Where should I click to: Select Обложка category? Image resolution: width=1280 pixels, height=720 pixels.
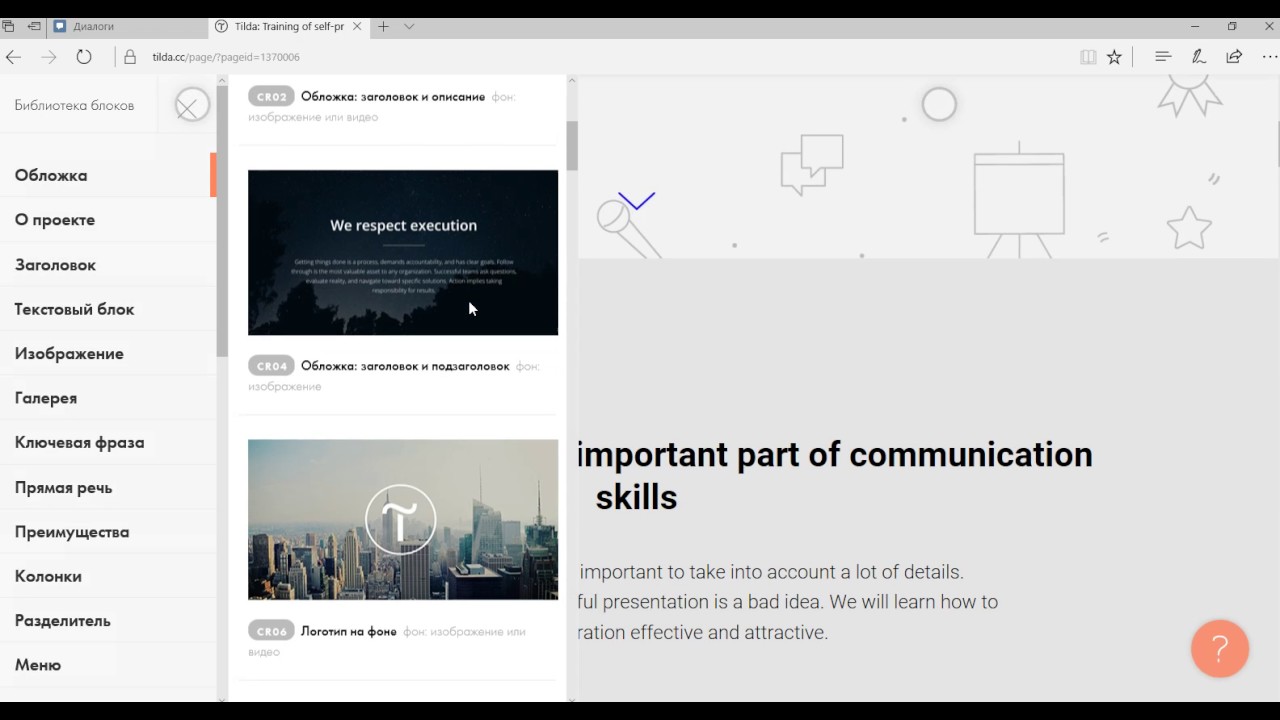[51, 175]
